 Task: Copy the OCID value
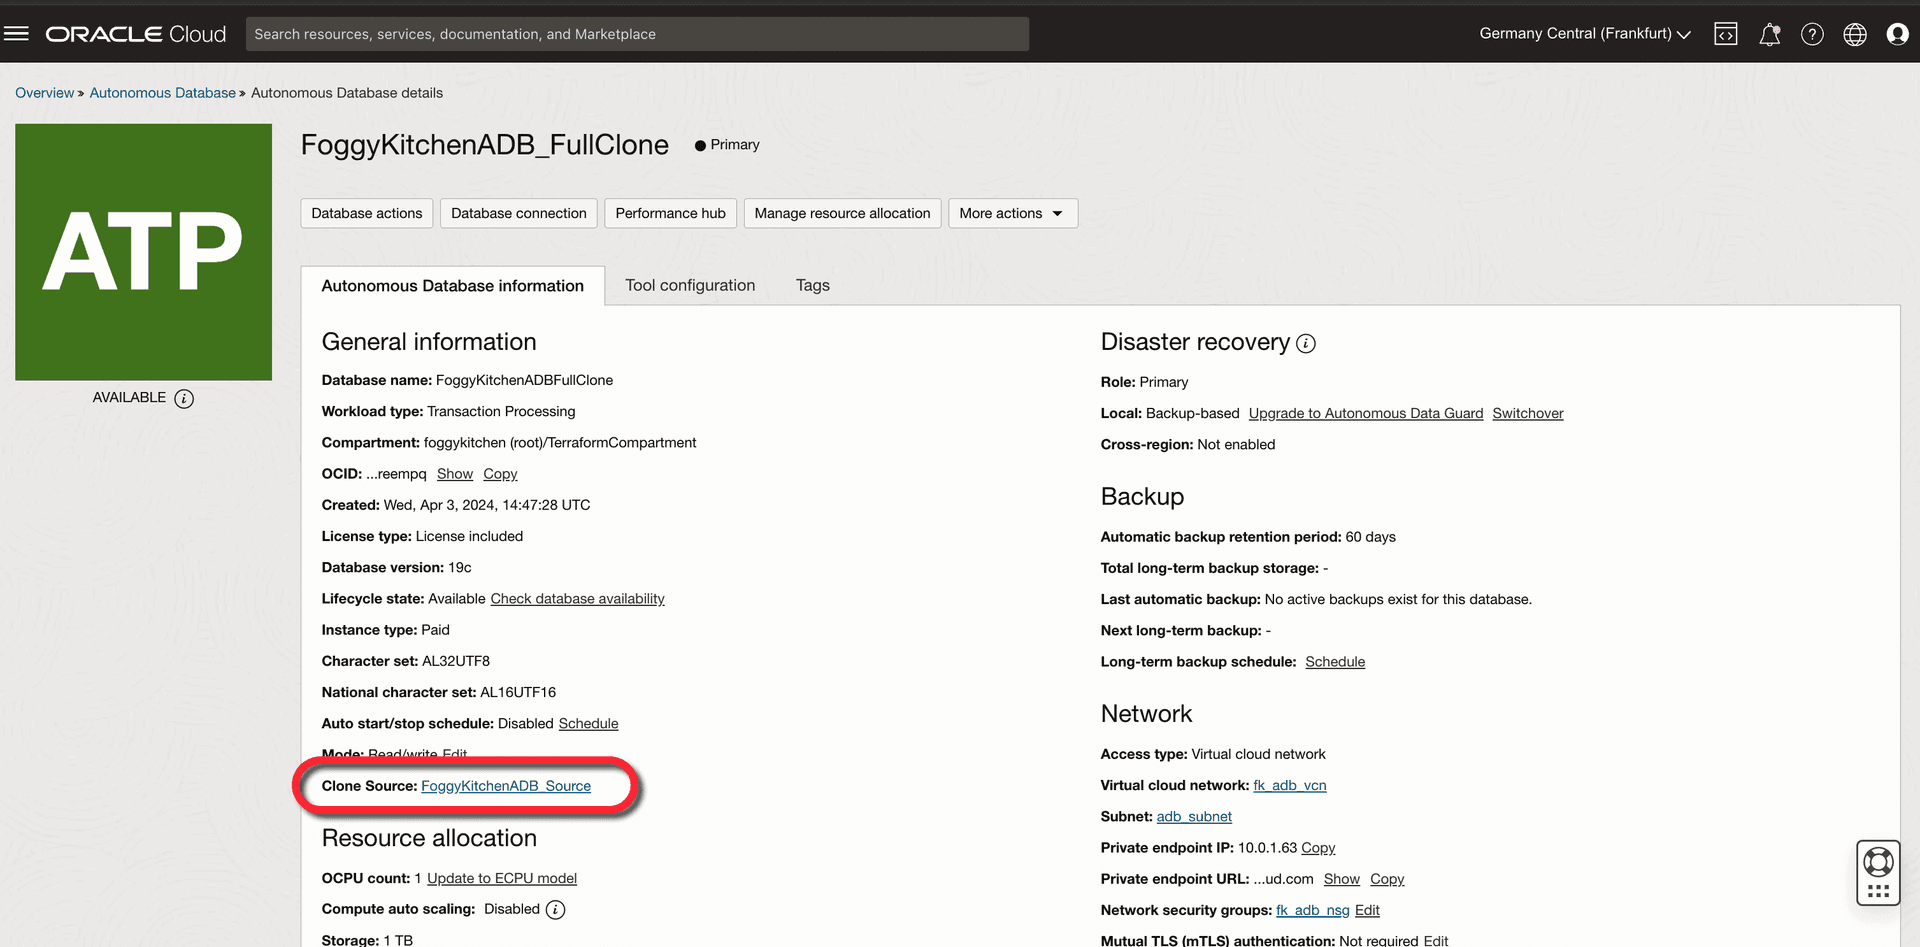(x=500, y=474)
